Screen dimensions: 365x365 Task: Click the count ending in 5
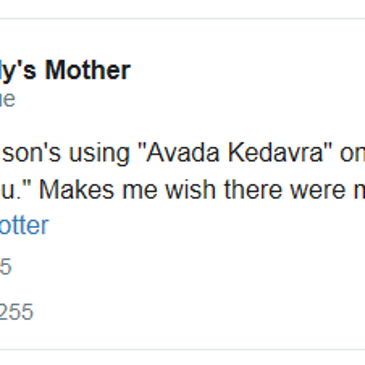pos(6,267)
